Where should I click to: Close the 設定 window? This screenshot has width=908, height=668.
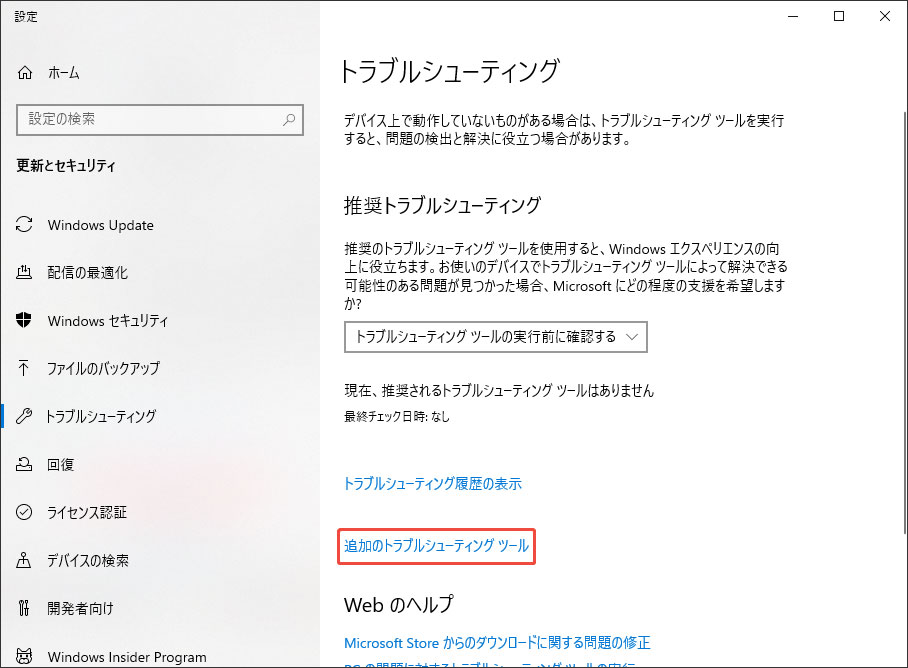tap(884, 16)
